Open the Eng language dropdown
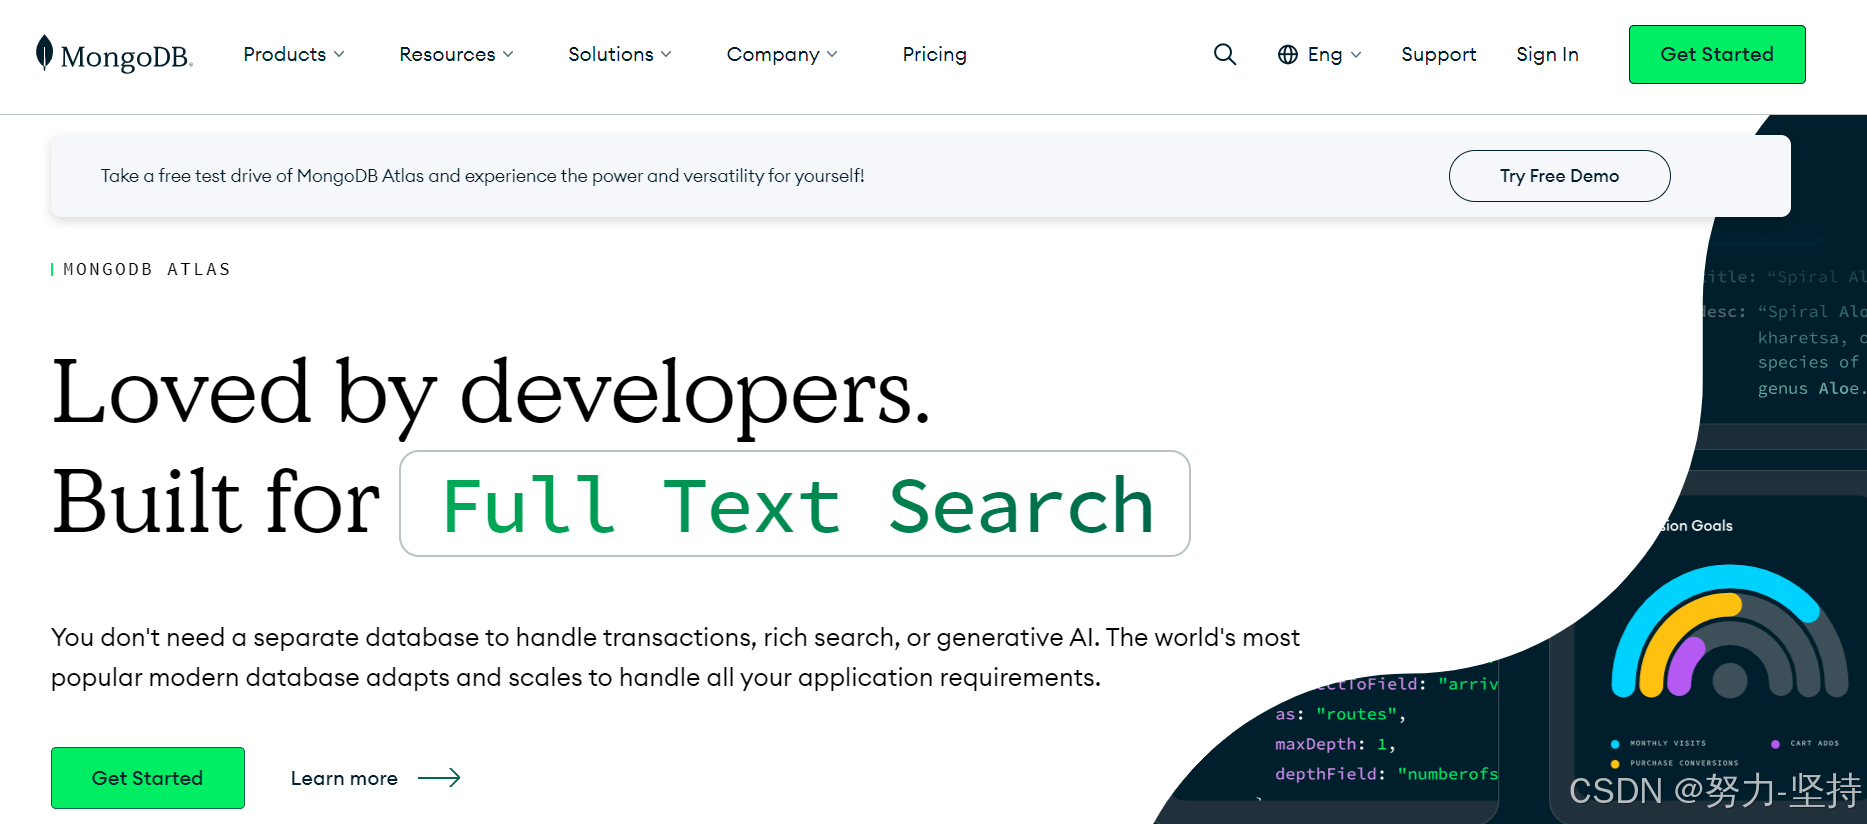Screen dimensions: 1867x824 (1334, 55)
